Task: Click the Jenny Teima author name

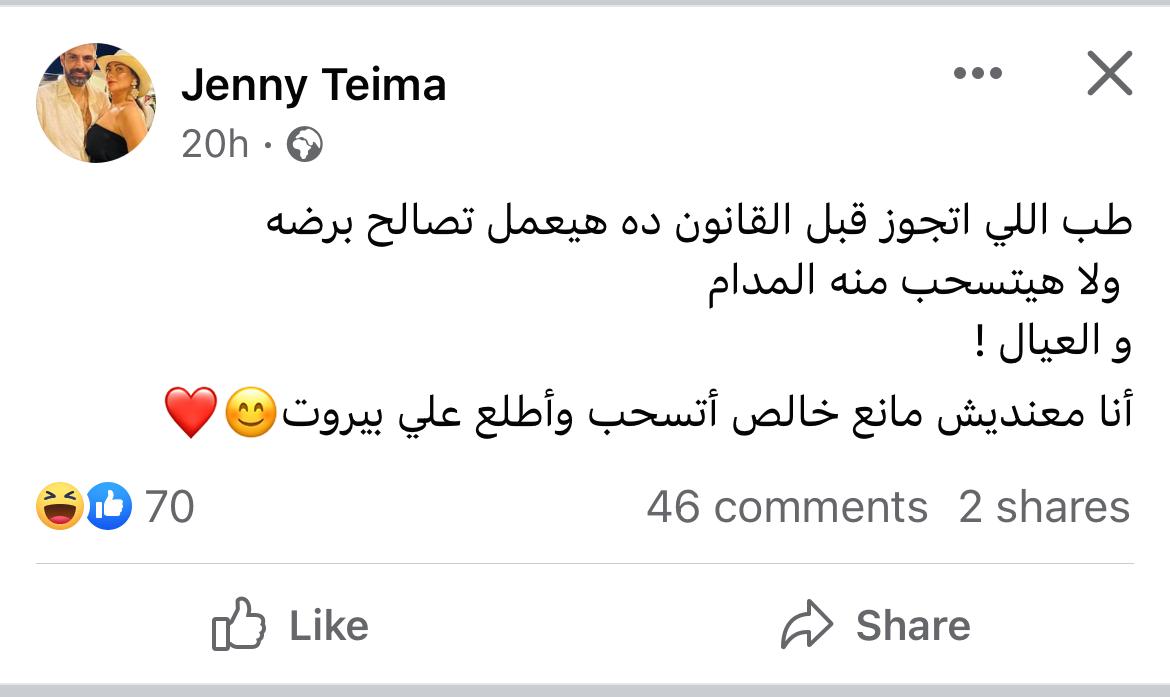Action: (x=313, y=85)
